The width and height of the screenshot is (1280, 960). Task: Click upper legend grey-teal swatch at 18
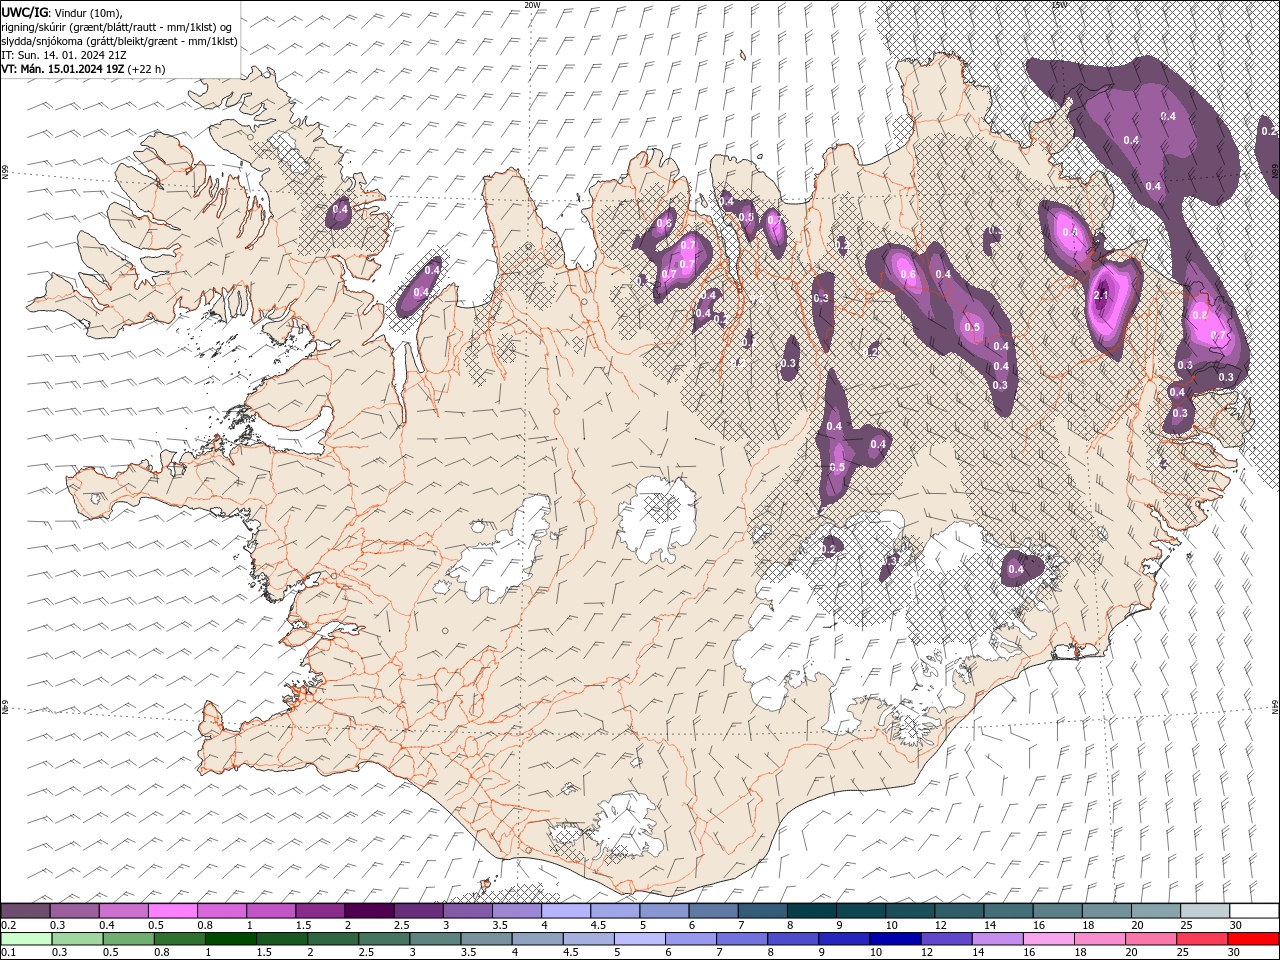point(1107,911)
